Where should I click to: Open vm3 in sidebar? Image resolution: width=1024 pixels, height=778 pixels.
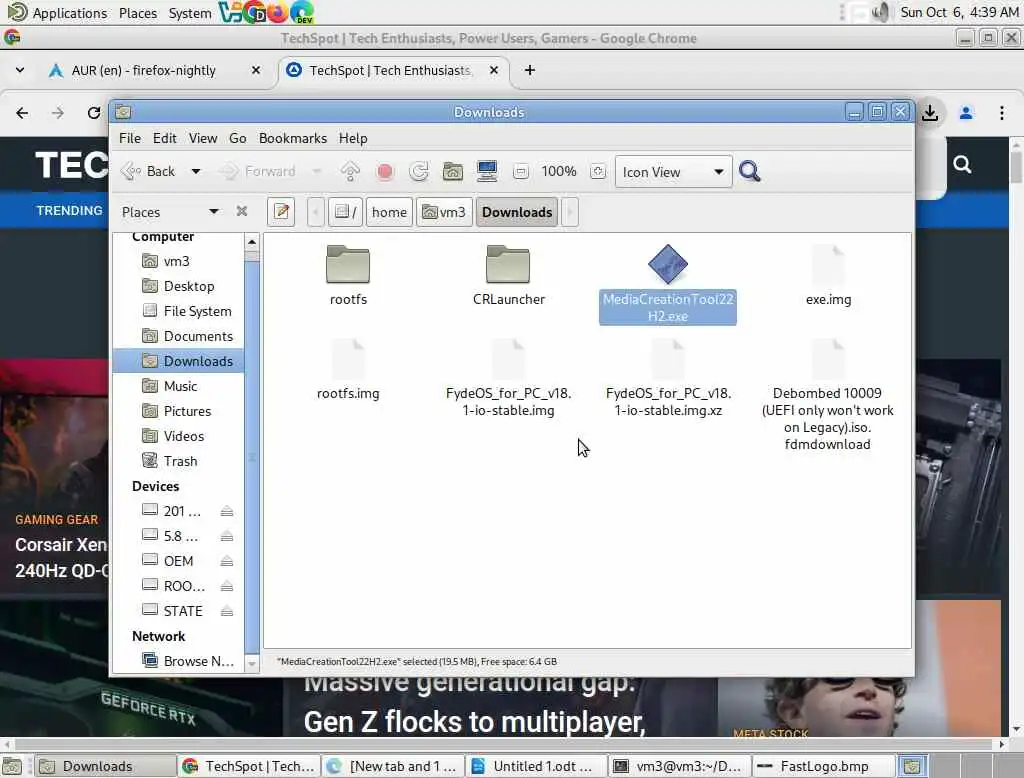(x=178, y=261)
